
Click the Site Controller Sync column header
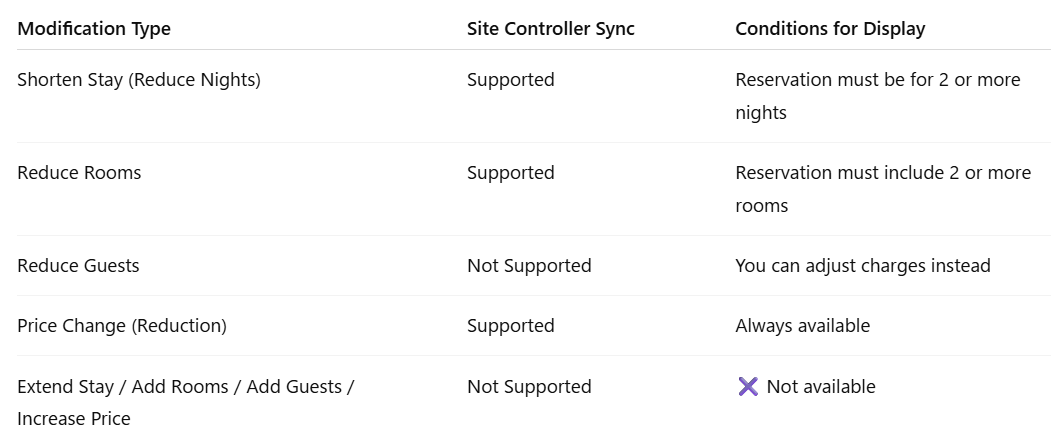click(551, 29)
